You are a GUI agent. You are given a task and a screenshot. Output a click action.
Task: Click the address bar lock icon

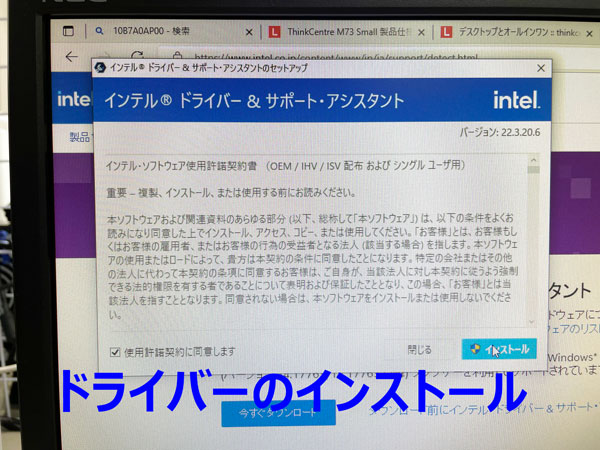click(177, 55)
